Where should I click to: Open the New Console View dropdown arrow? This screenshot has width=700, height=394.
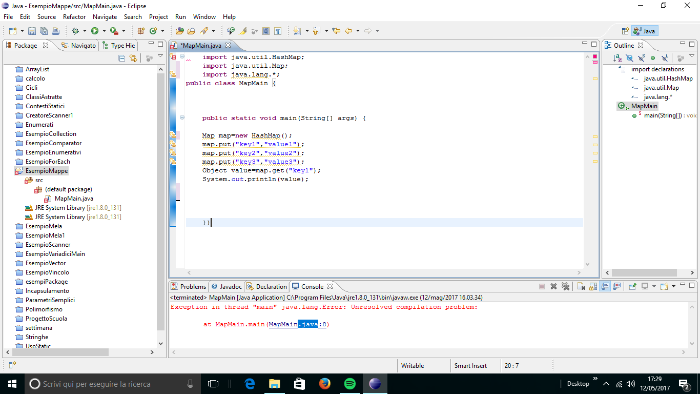[674, 286]
